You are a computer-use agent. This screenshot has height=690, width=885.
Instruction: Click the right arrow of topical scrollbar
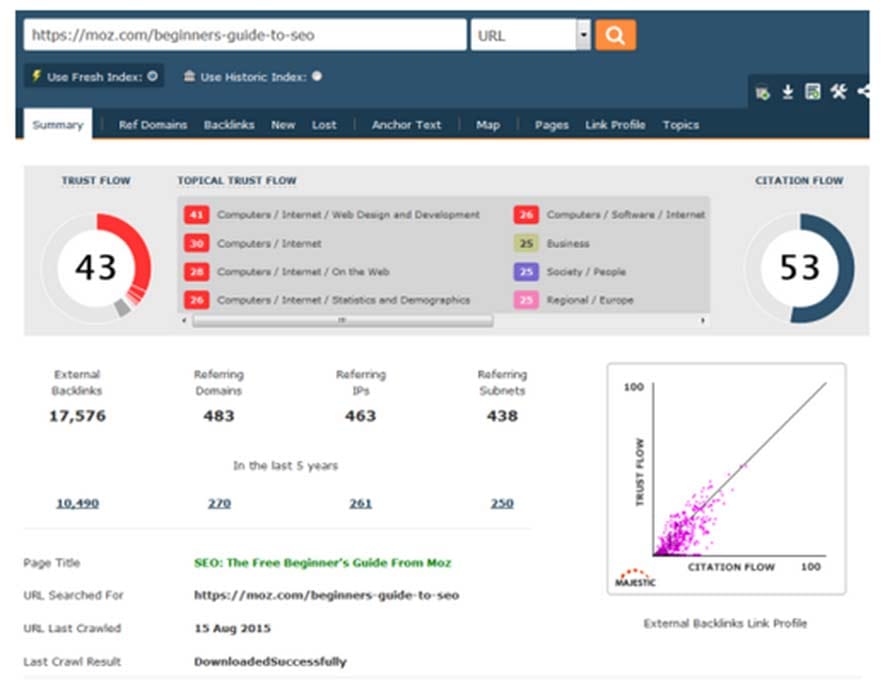point(703,320)
